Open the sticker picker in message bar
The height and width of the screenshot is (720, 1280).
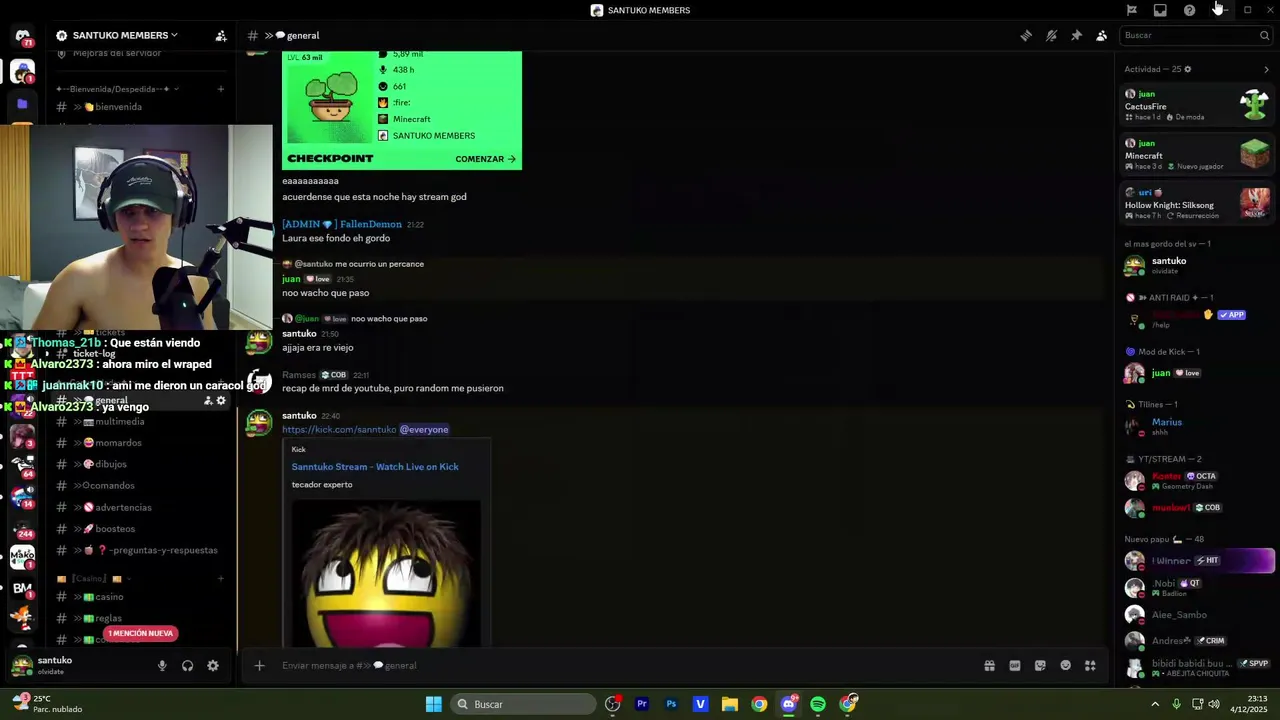coord(1040,666)
